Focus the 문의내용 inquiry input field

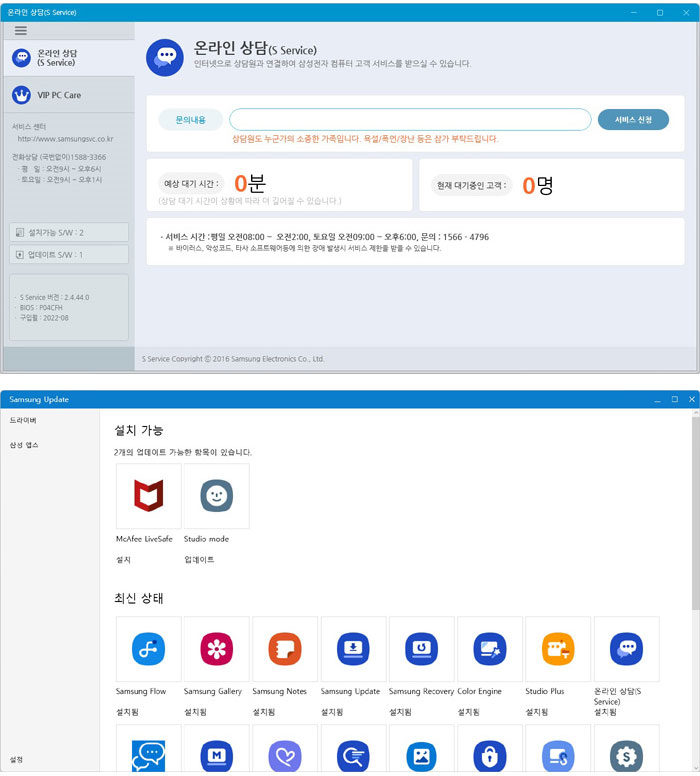410,119
